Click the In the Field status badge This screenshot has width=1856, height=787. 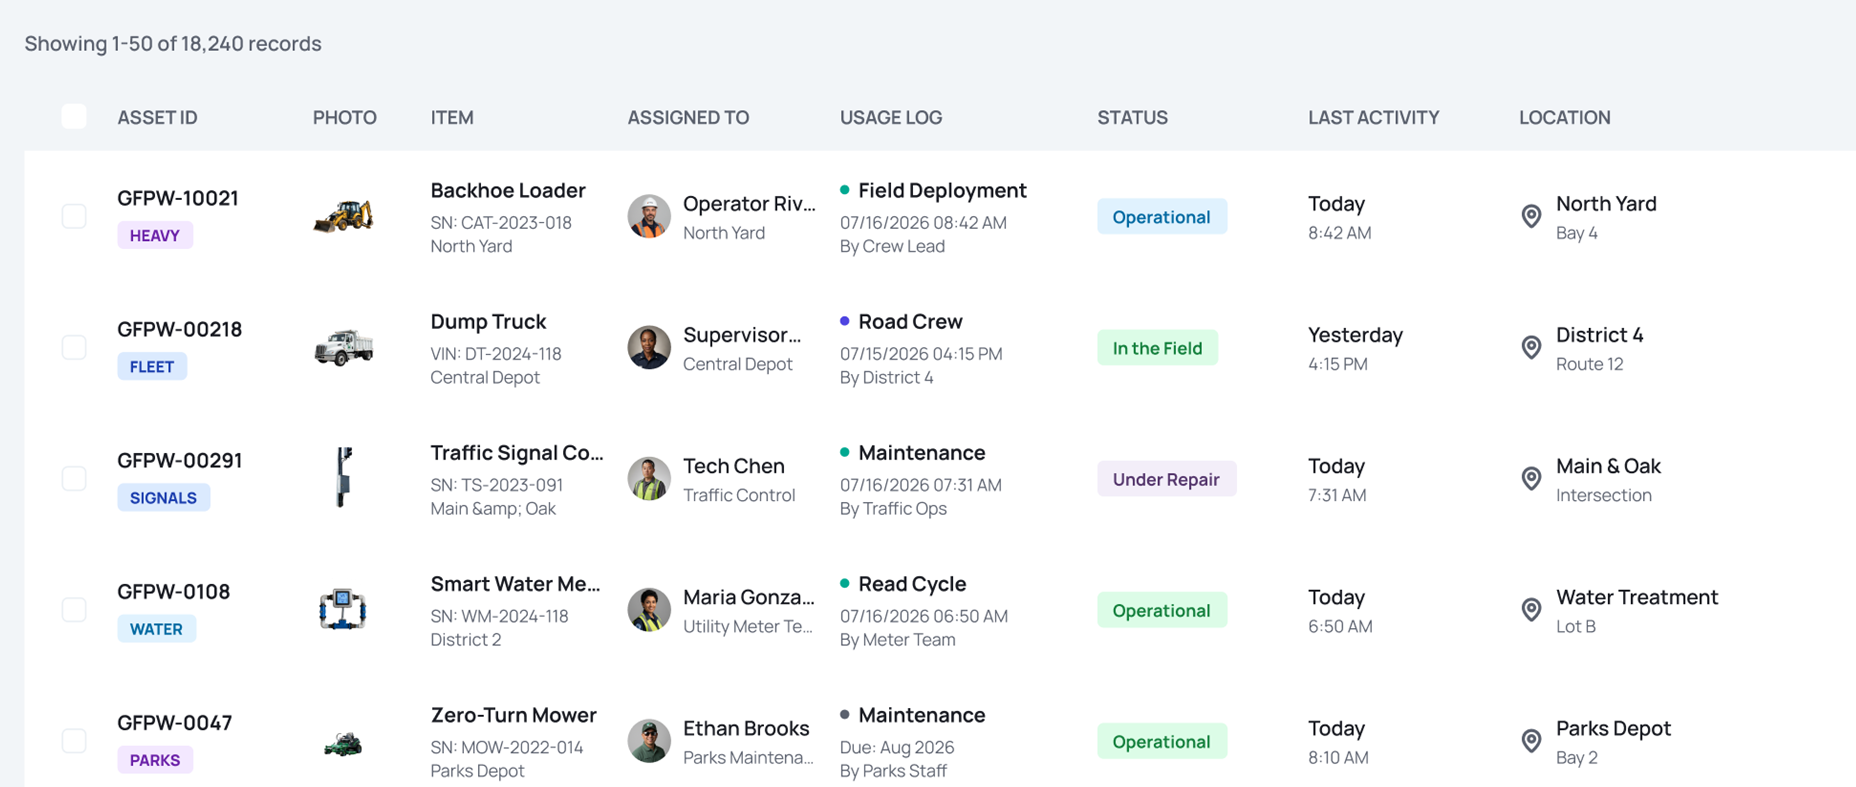(x=1157, y=347)
